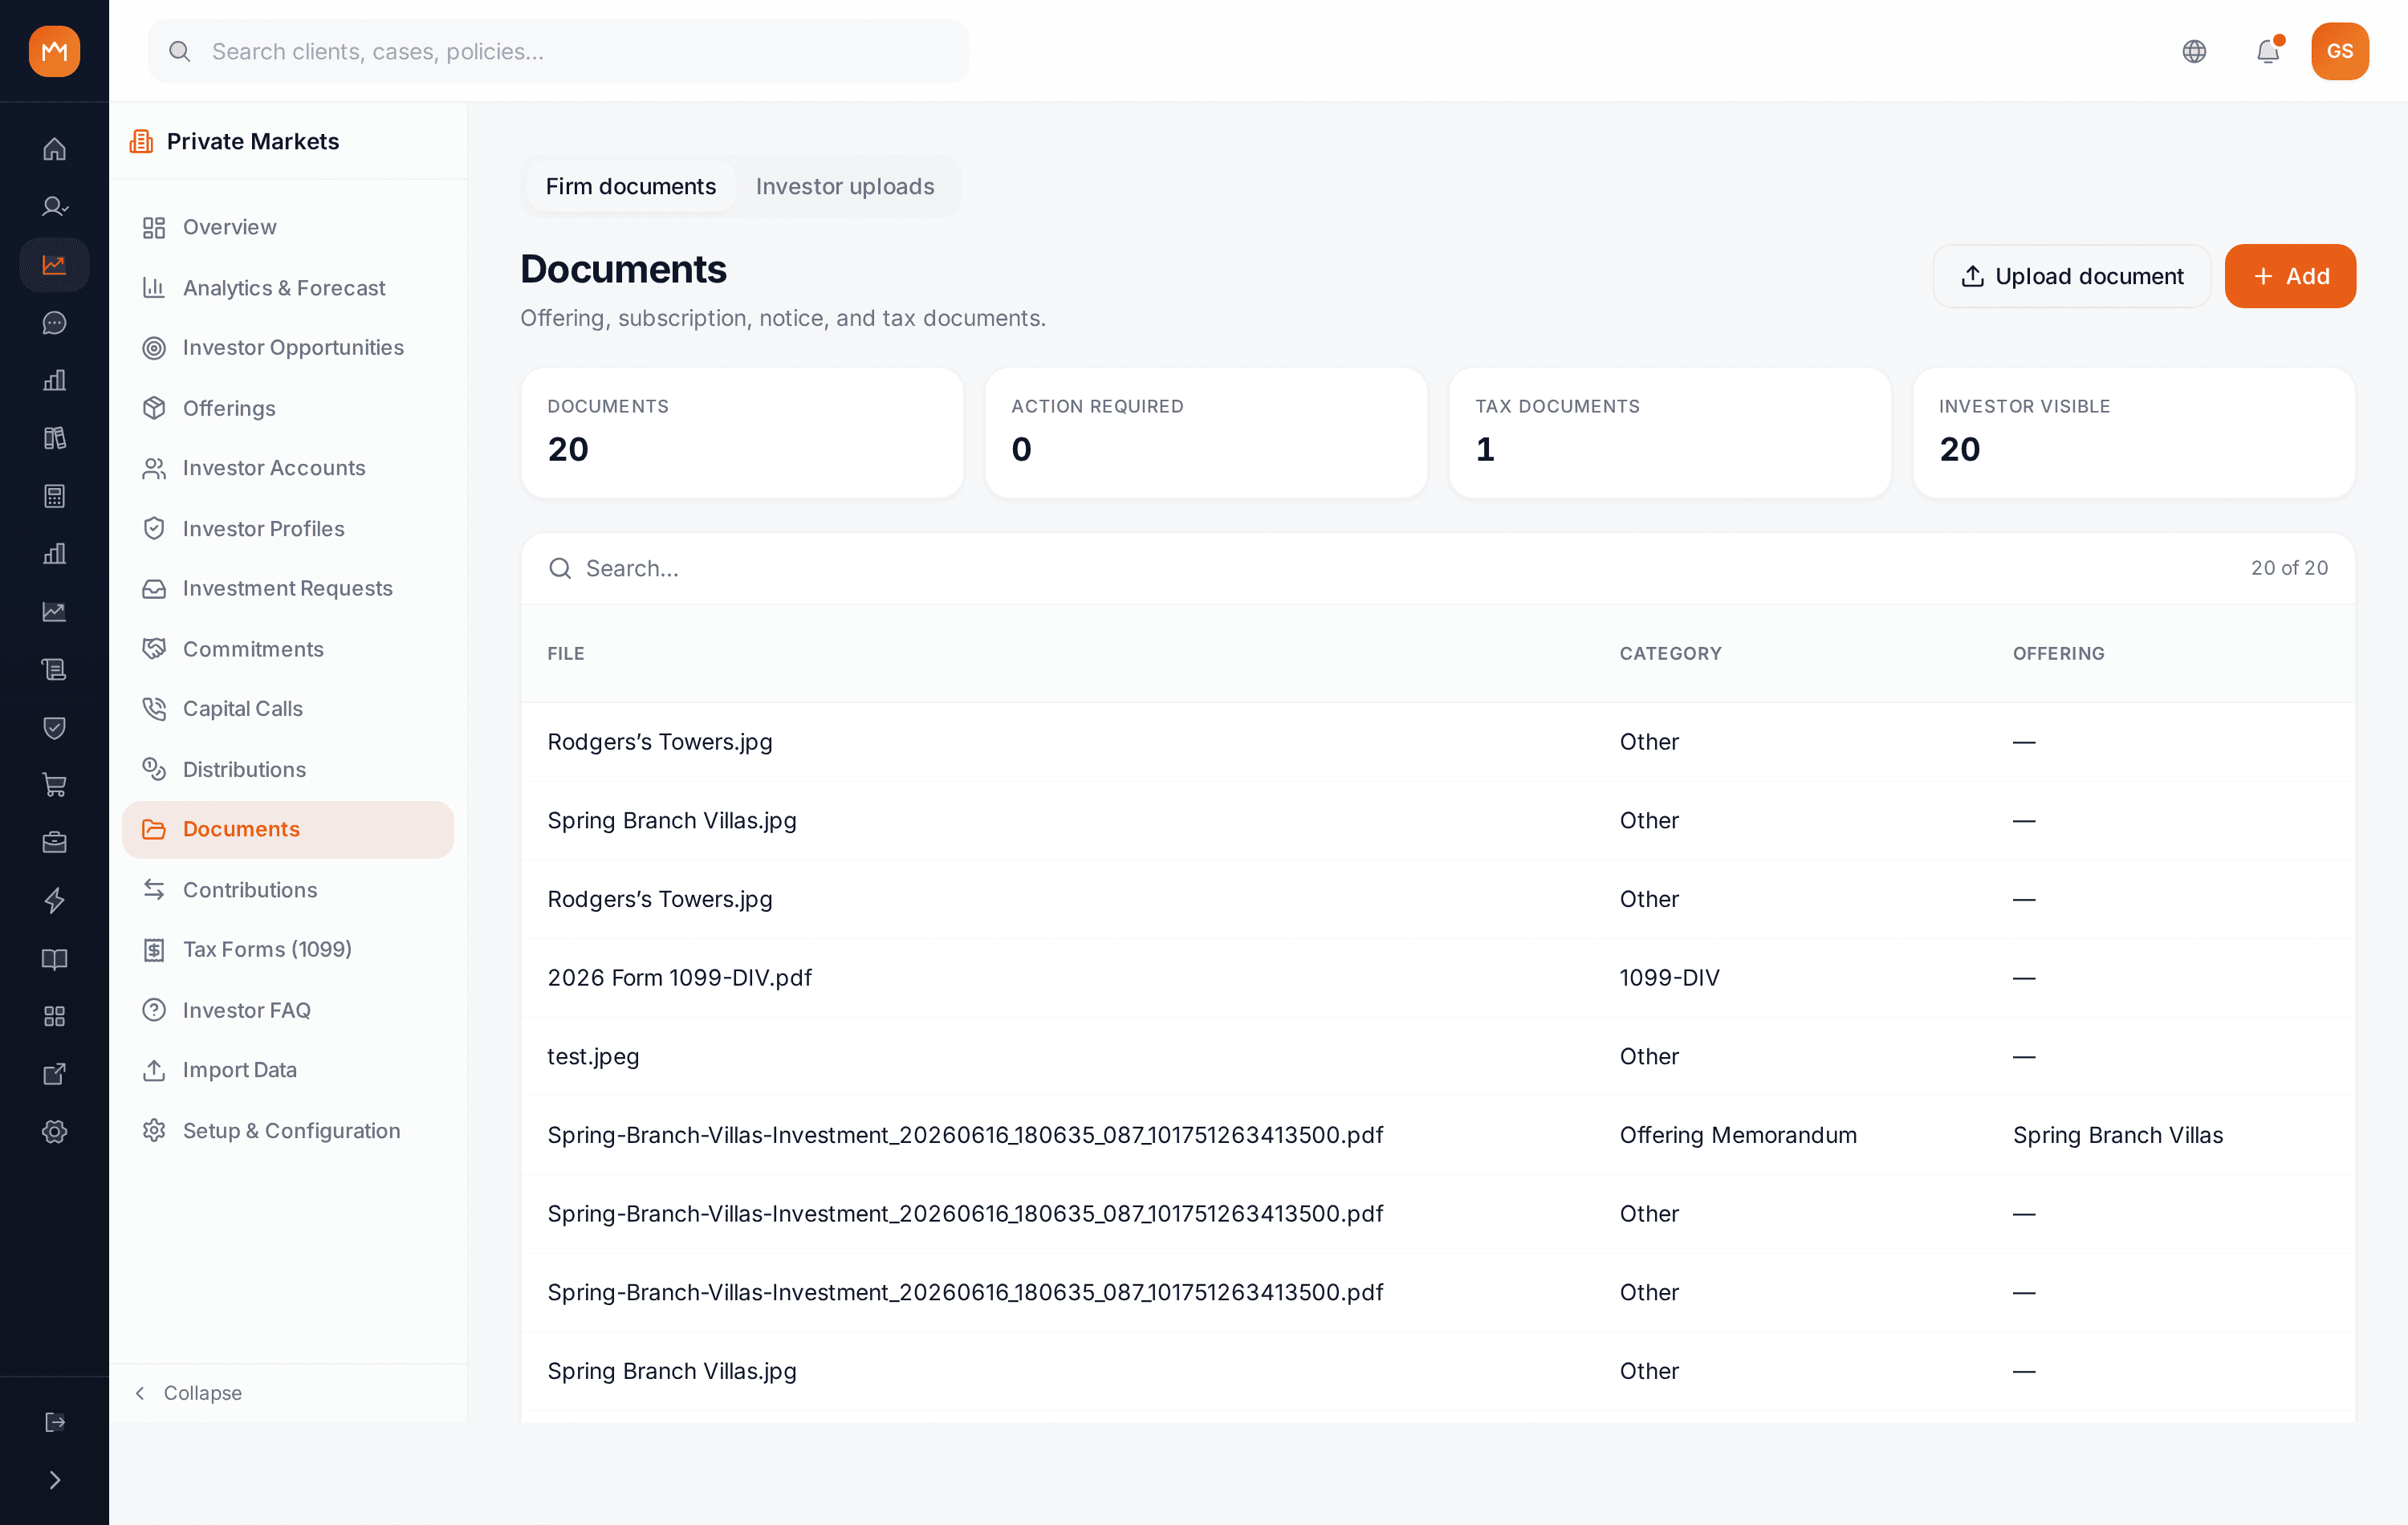
Task: Open 2026 Form 1099-DIV.pdf row
Action: click(x=1437, y=978)
